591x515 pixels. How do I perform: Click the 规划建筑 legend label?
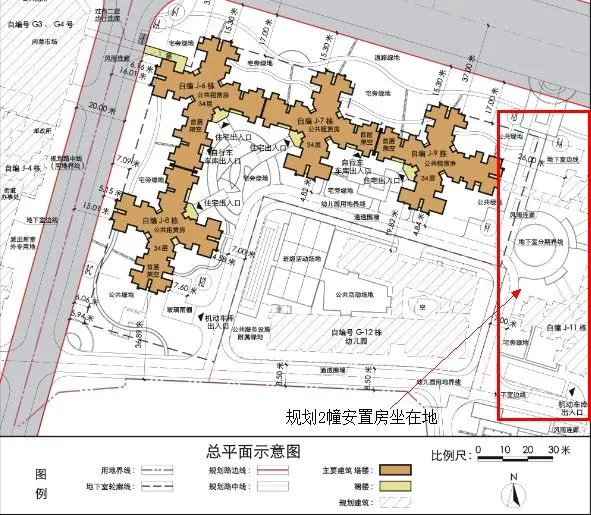tap(356, 503)
